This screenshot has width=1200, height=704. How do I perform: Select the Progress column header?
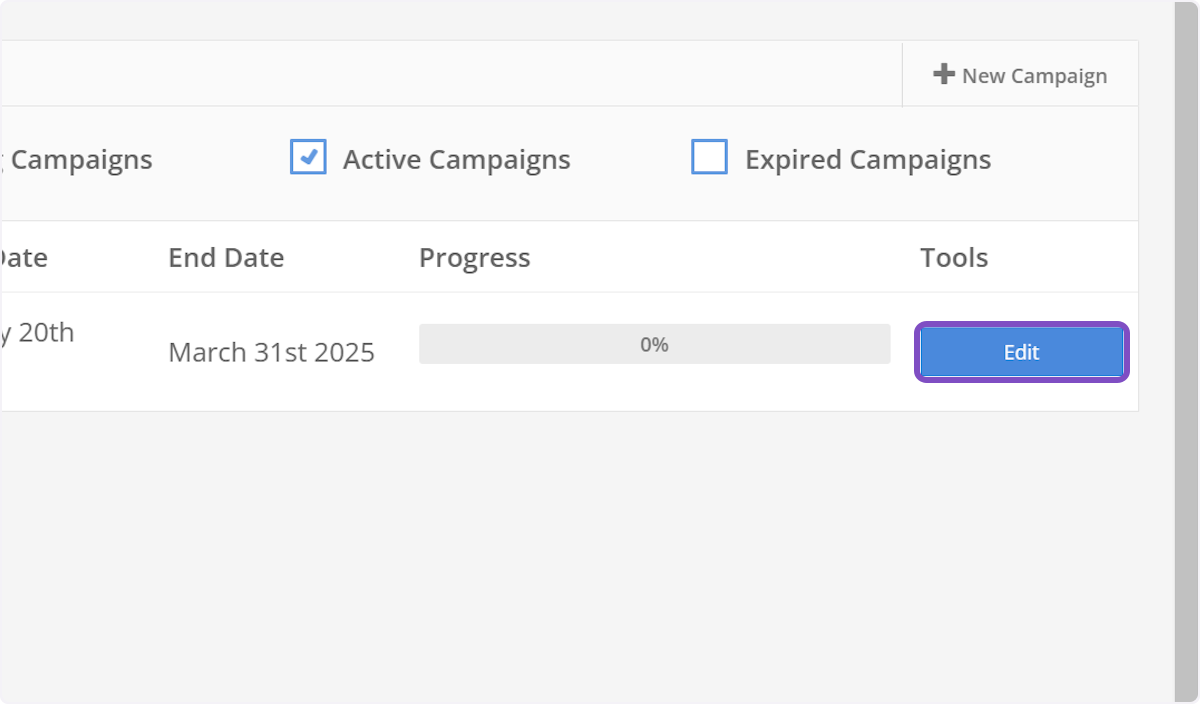pyautogui.click(x=474, y=257)
